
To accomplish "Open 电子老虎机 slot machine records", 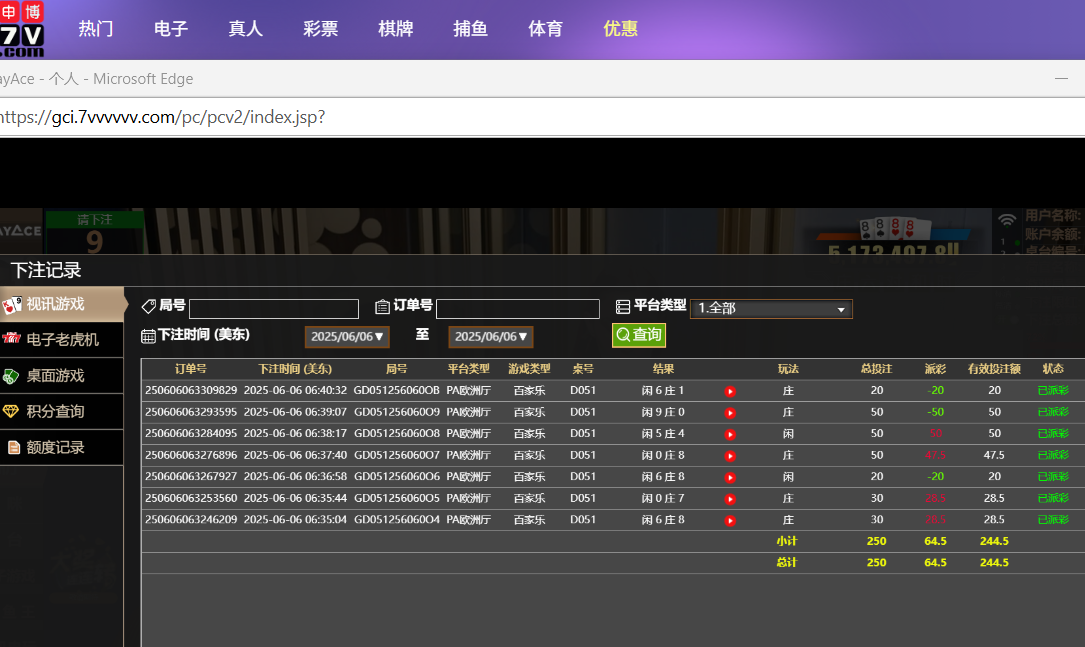I will click(x=62, y=339).
